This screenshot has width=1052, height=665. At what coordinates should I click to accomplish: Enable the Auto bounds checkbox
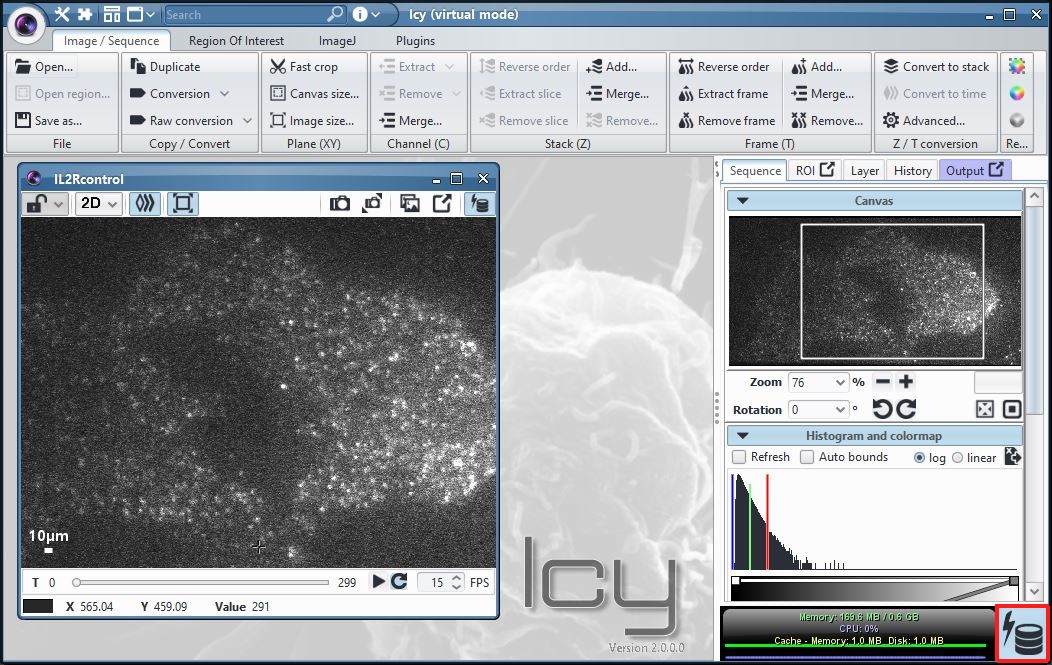click(806, 456)
